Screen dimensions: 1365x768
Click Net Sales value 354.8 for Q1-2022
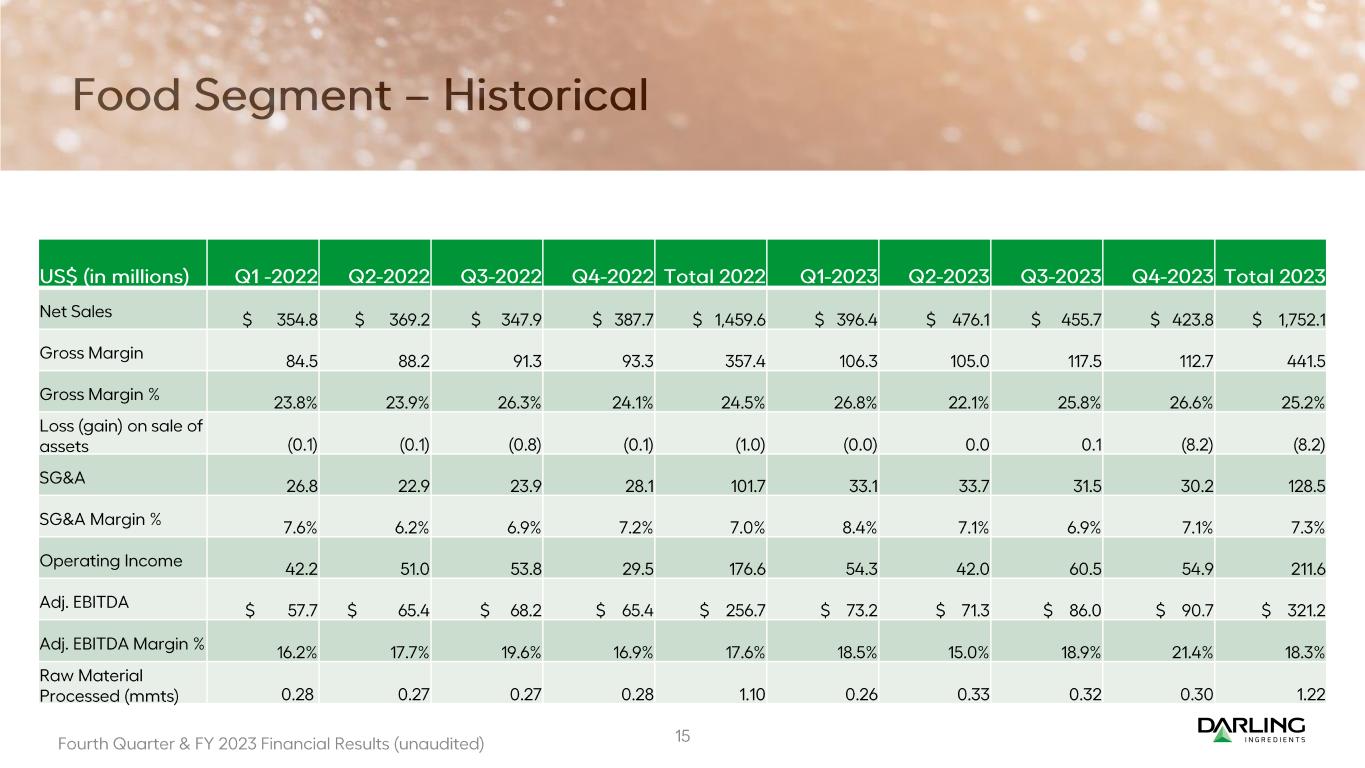[297, 319]
